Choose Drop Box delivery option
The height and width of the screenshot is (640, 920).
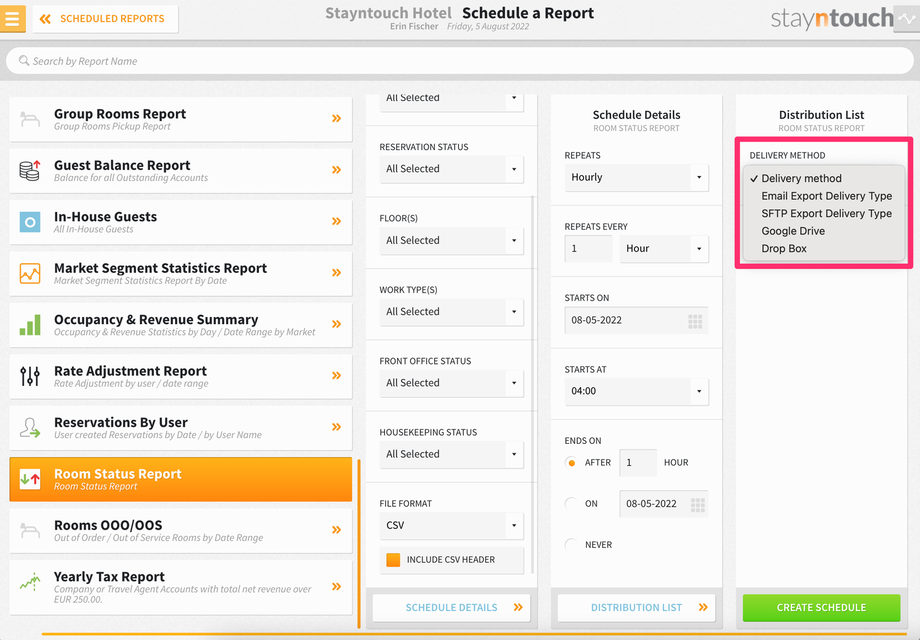(824, 249)
